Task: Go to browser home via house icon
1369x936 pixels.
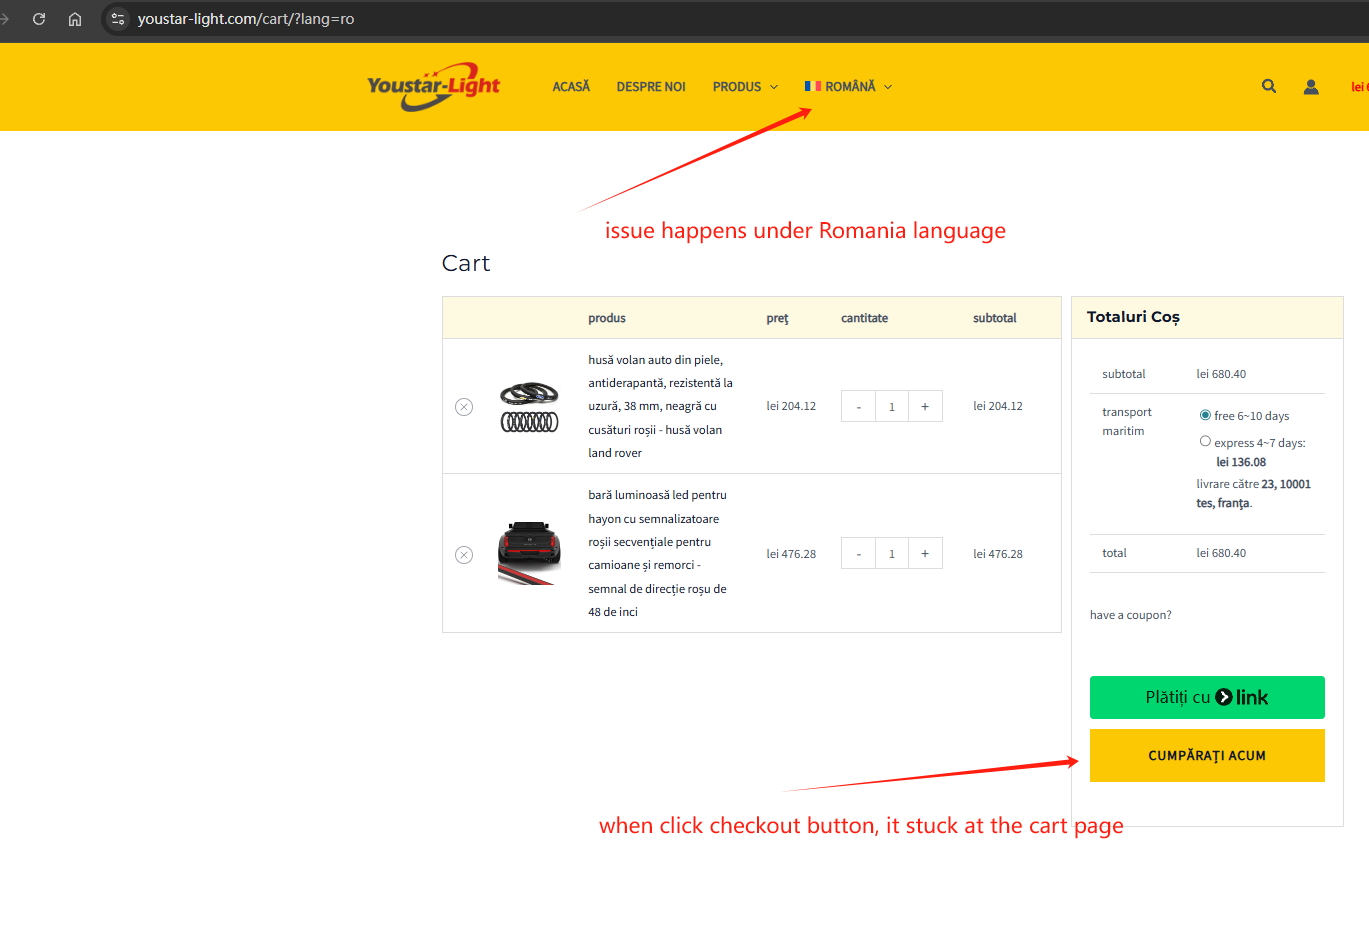Action: [x=75, y=19]
